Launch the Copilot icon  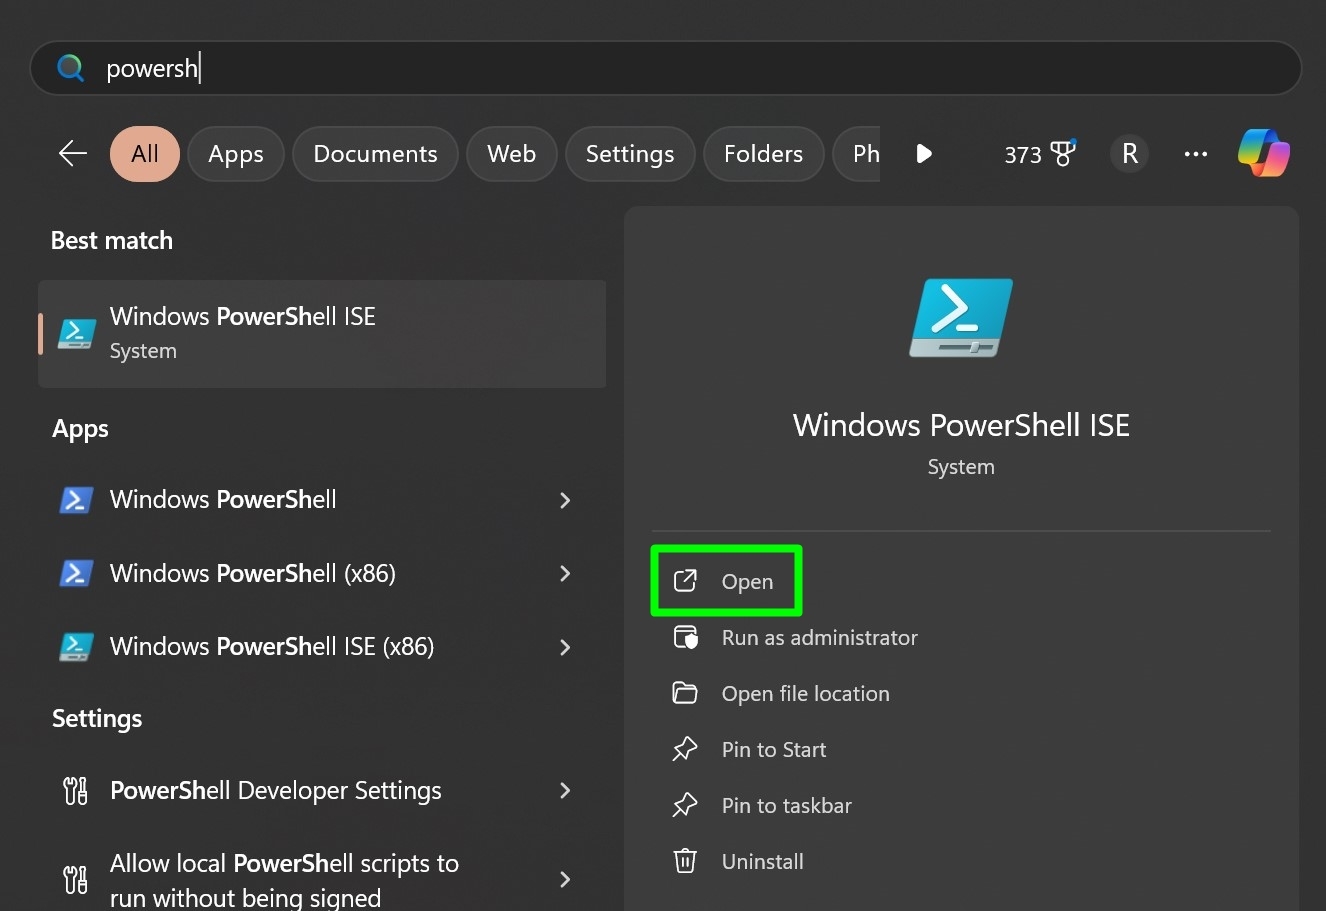click(1264, 153)
